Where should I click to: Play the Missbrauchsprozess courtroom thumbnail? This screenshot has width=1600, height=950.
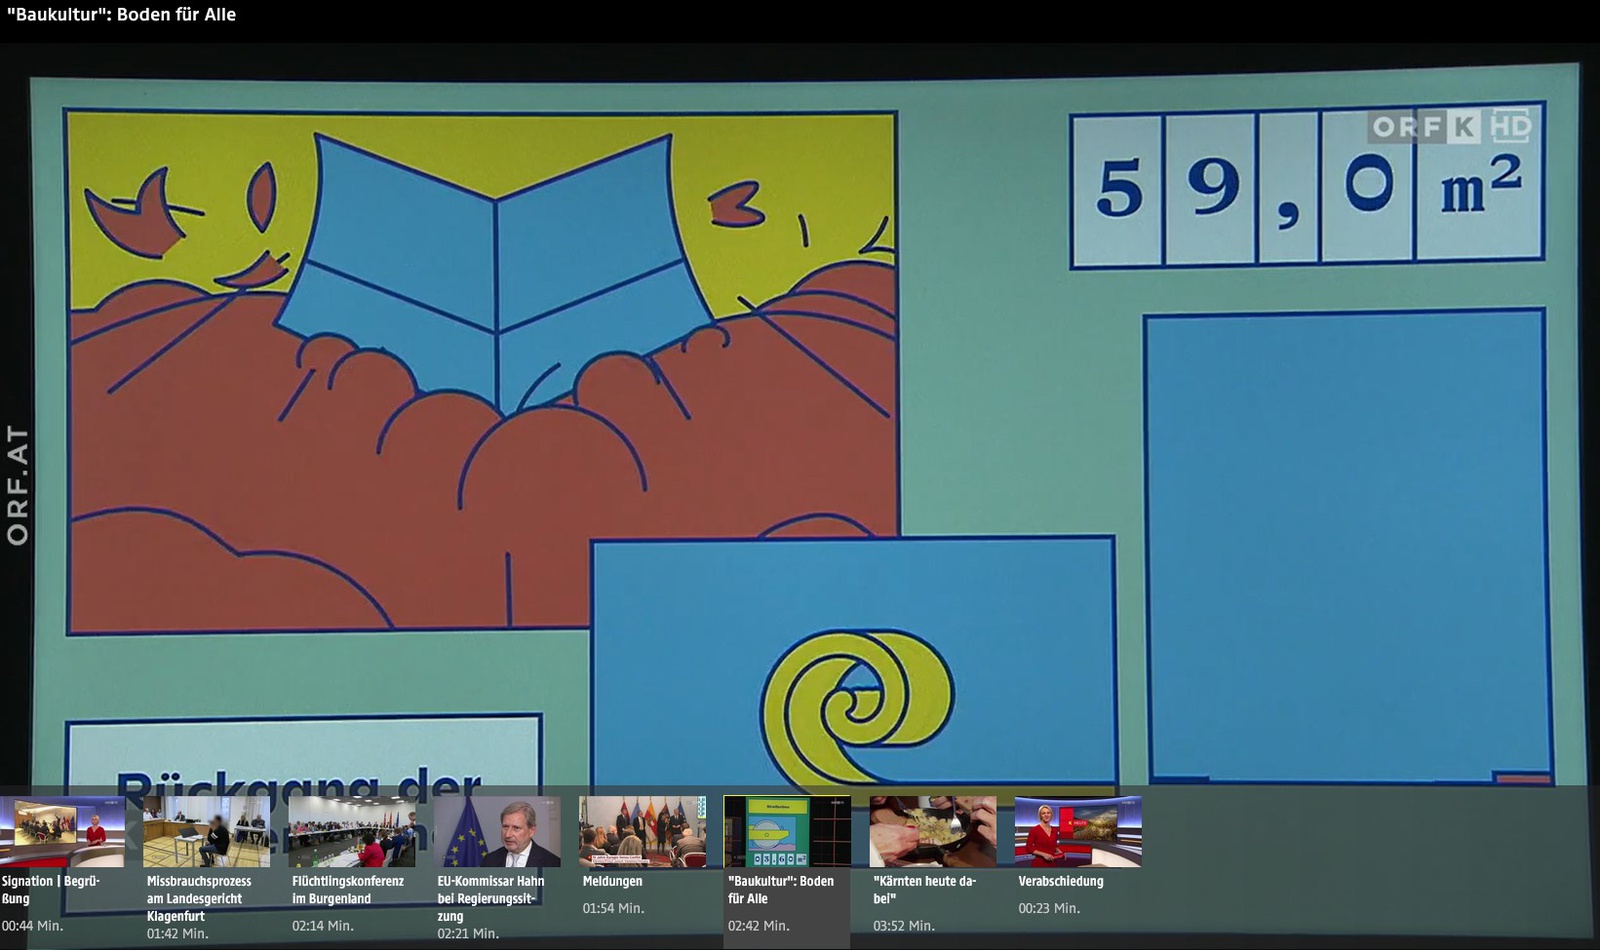(x=206, y=831)
